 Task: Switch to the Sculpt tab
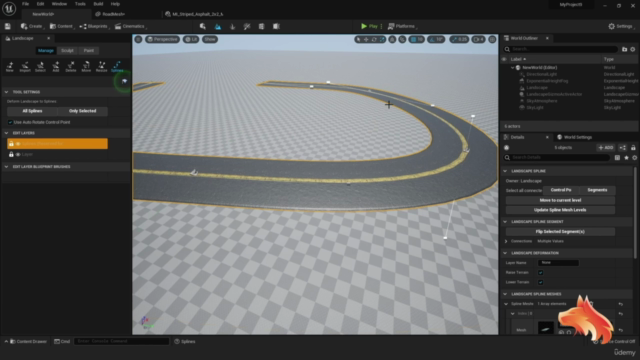pyautogui.click(x=67, y=51)
